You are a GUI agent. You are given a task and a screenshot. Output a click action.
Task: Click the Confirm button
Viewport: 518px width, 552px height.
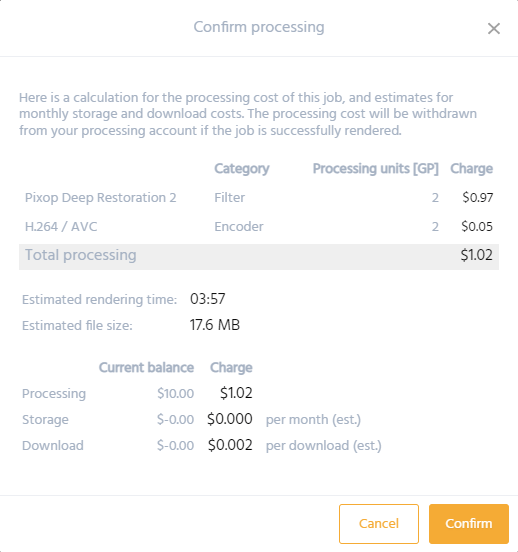pyautogui.click(x=469, y=523)
